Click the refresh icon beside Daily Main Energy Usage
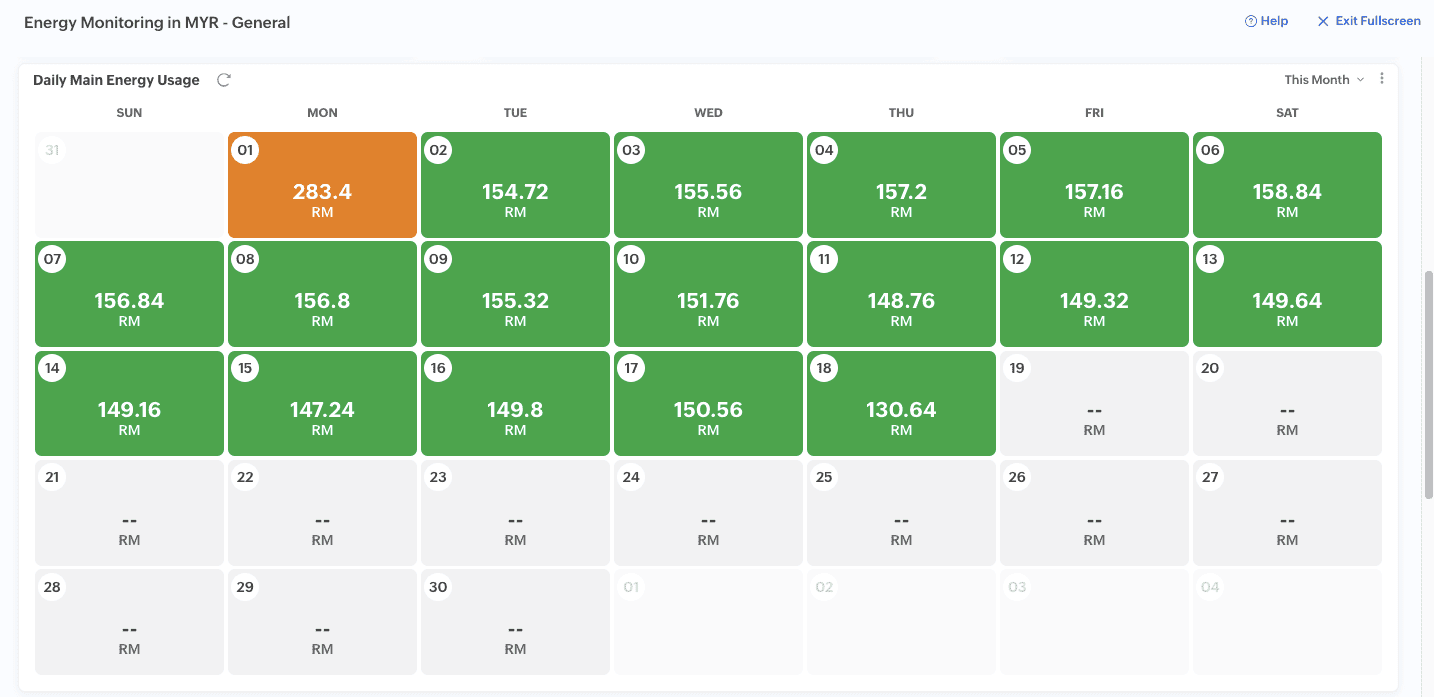The width and height of the screenshot is (1434, 697). (224, 80)
